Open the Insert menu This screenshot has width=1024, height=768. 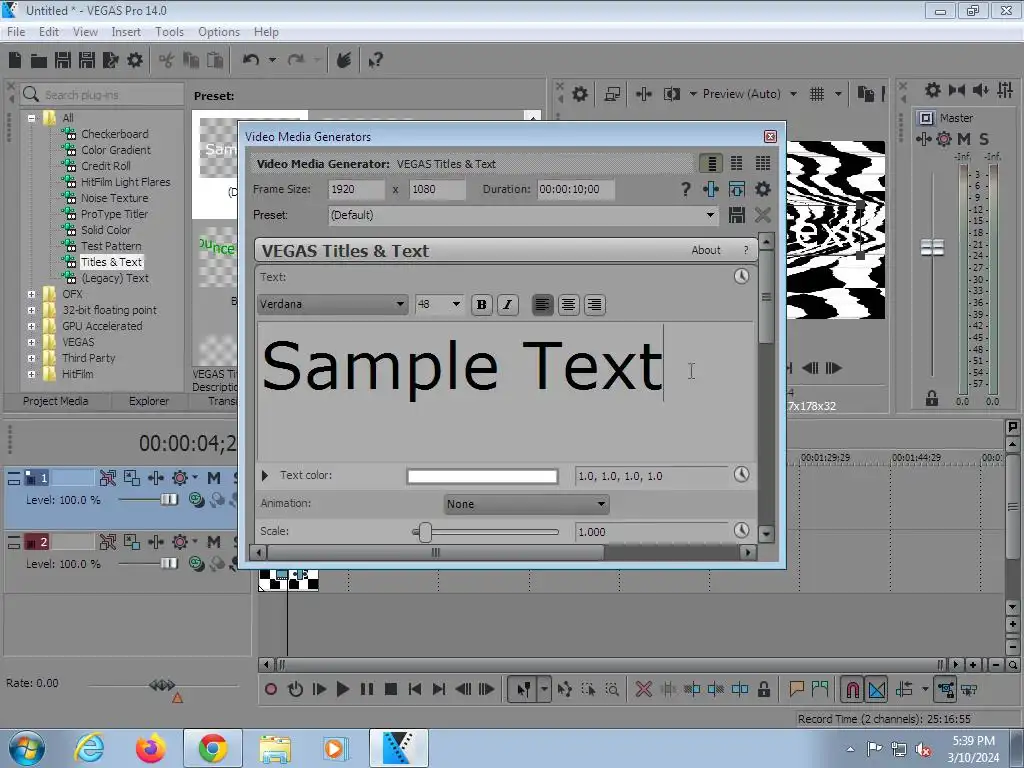coord(126,32)
